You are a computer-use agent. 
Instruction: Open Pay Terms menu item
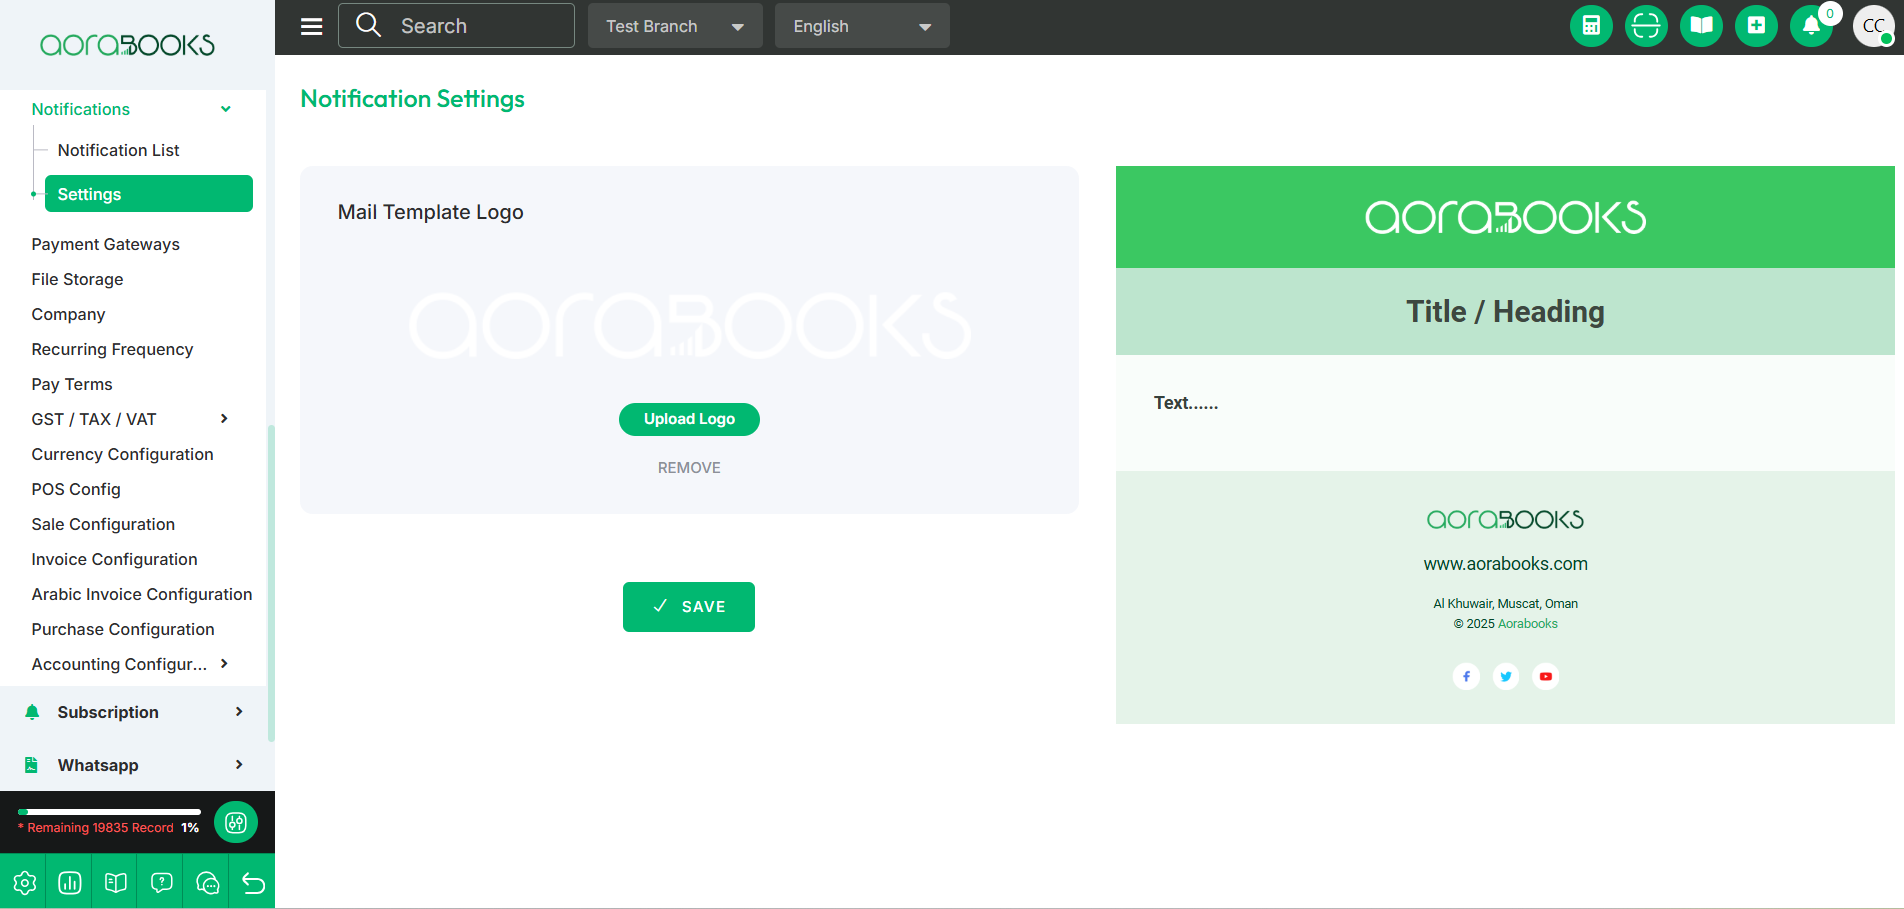72,384
